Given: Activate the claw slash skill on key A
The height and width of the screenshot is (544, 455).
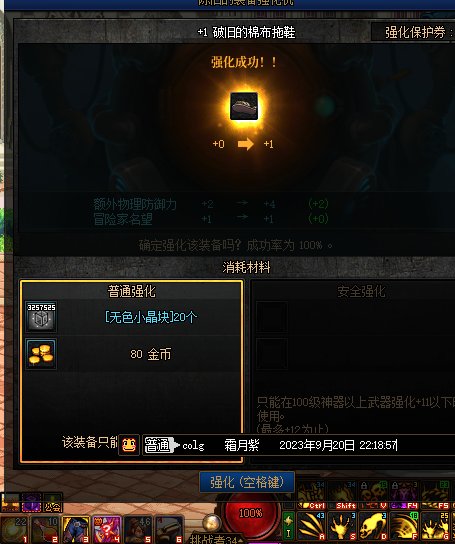Looking at the screenshot, I should [x=311, y=526].
